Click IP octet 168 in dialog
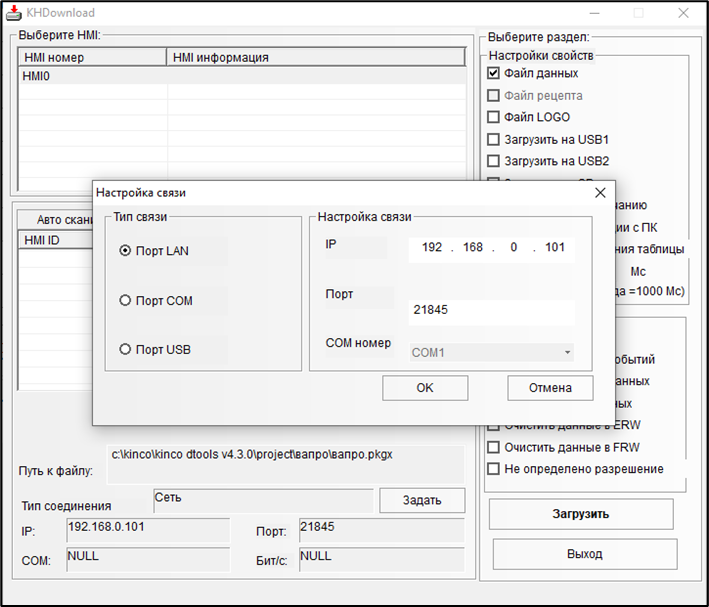The width and height of the screenshot is (709, 607). [473, 247]
